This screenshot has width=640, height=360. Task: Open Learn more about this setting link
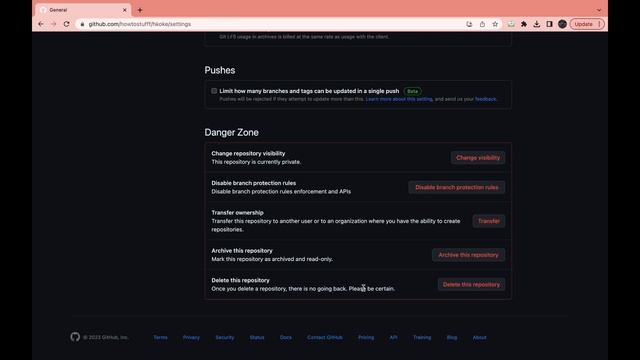(x=399, y=99)
